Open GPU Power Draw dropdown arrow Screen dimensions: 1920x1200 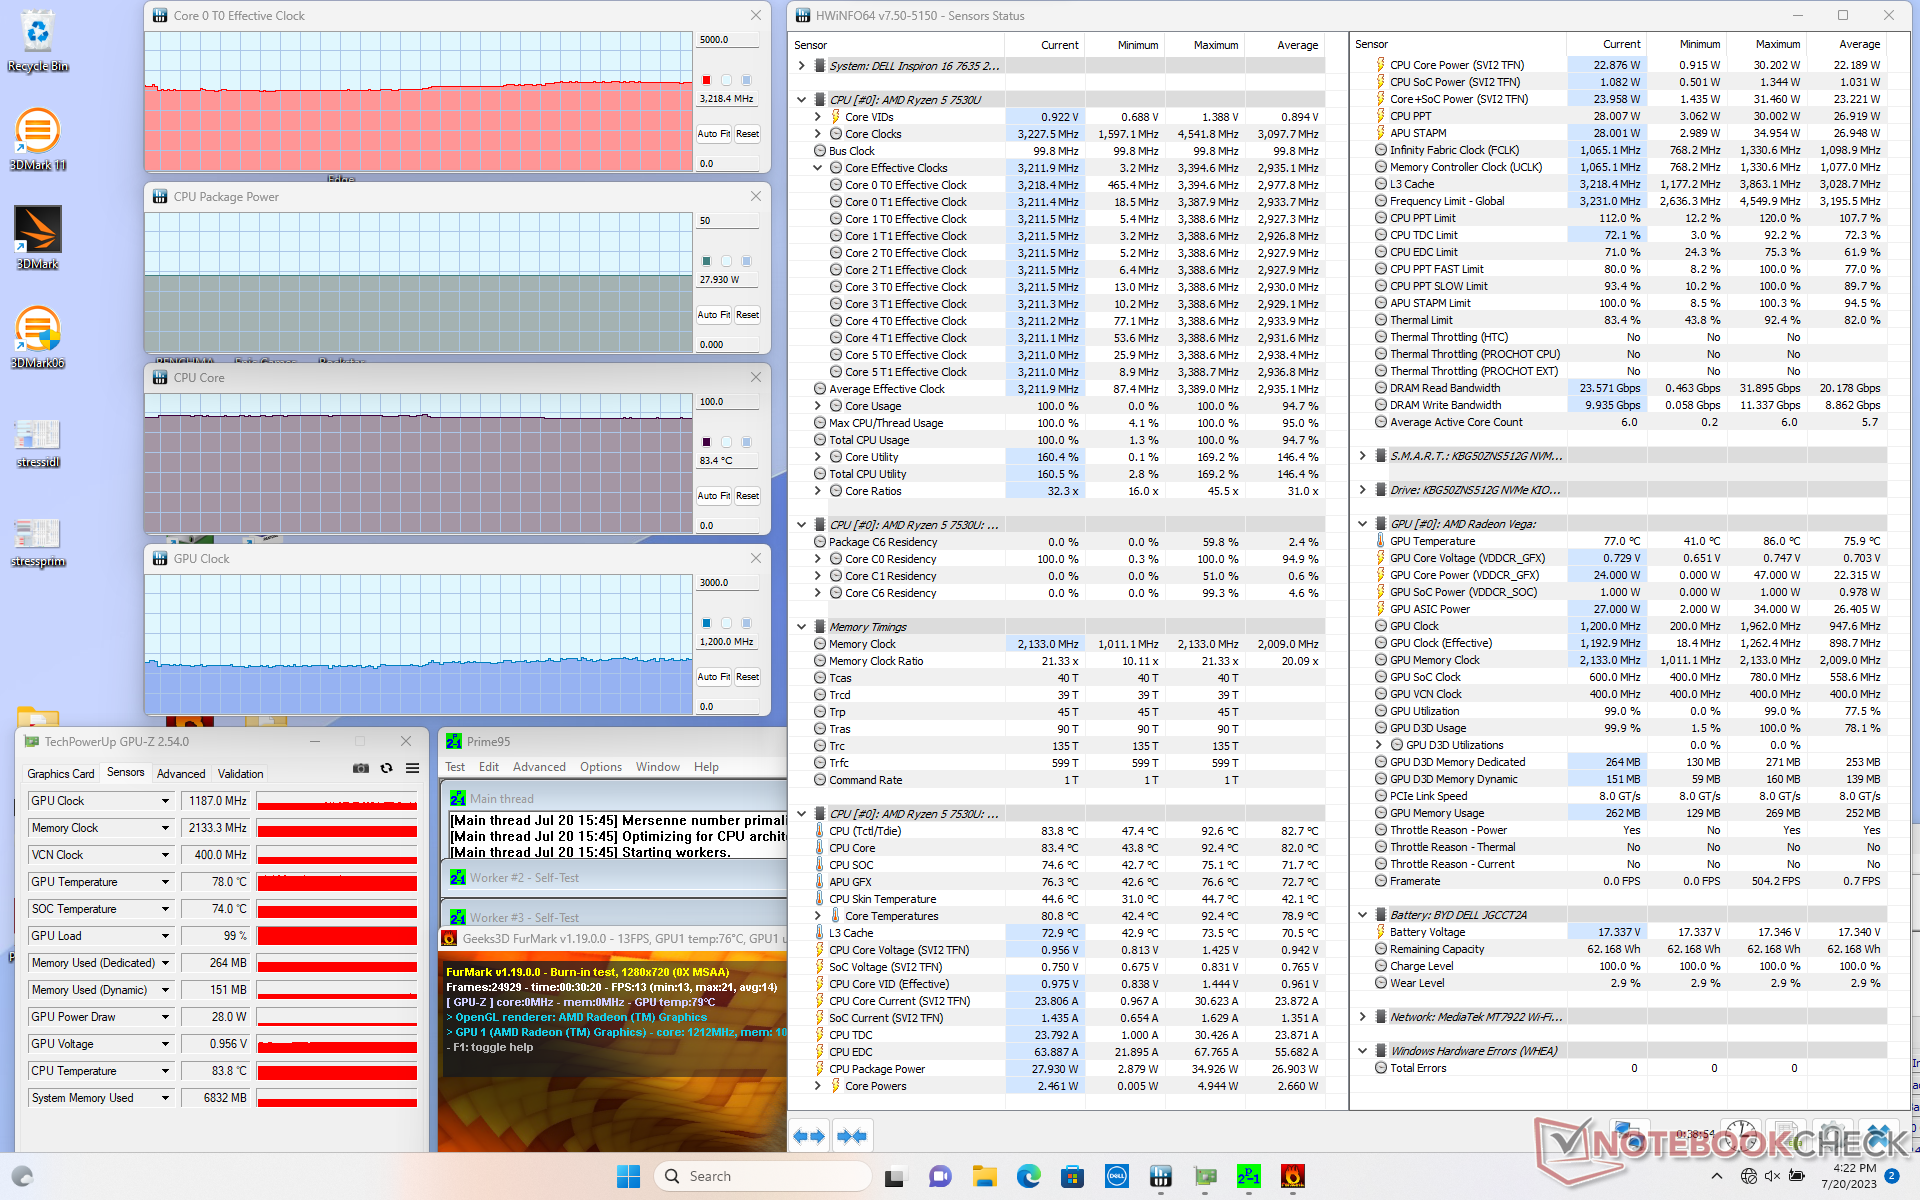[x=165, y=1017]
